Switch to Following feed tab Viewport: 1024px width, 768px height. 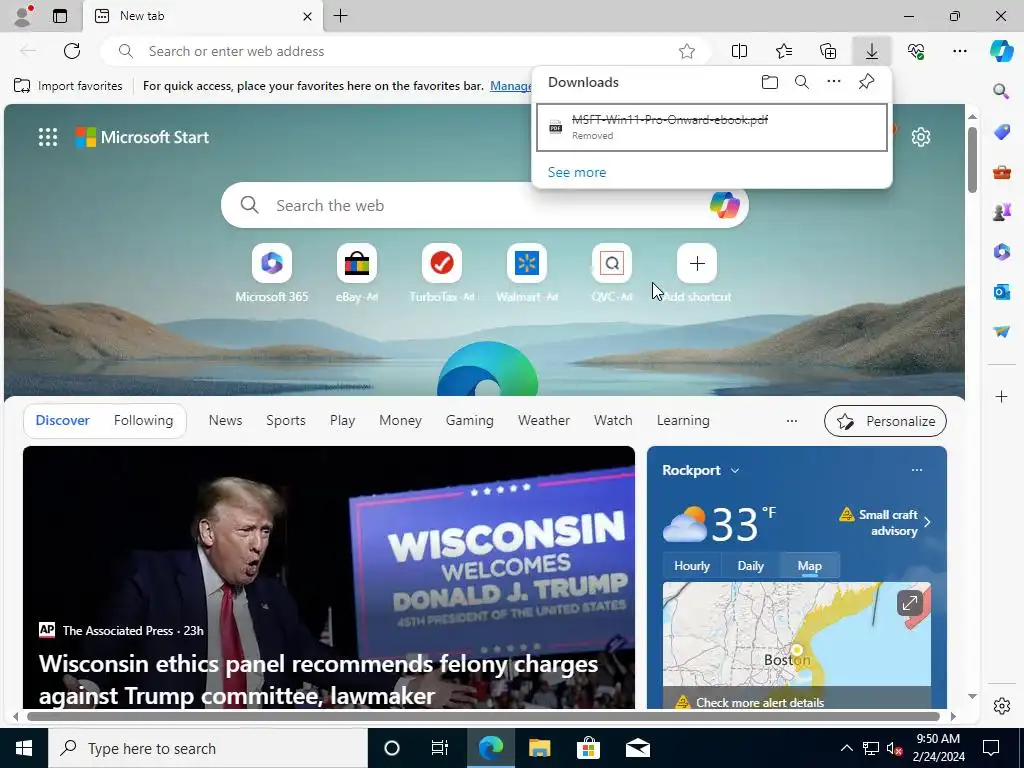pos(143,421)
